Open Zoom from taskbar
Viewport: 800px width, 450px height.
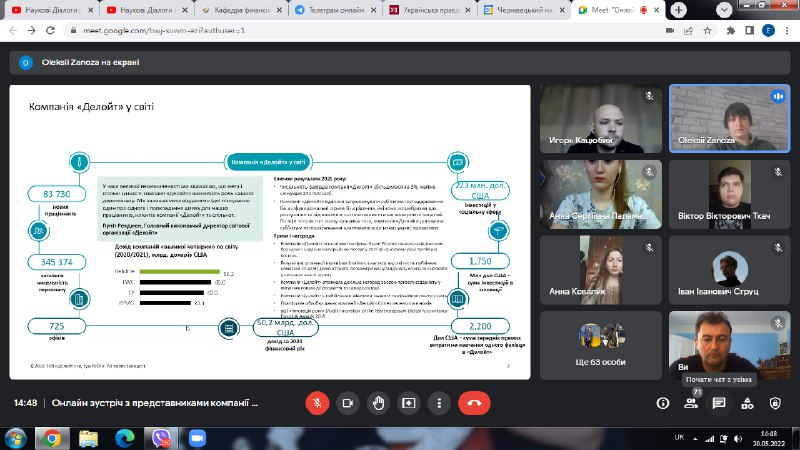click(197, 438)
